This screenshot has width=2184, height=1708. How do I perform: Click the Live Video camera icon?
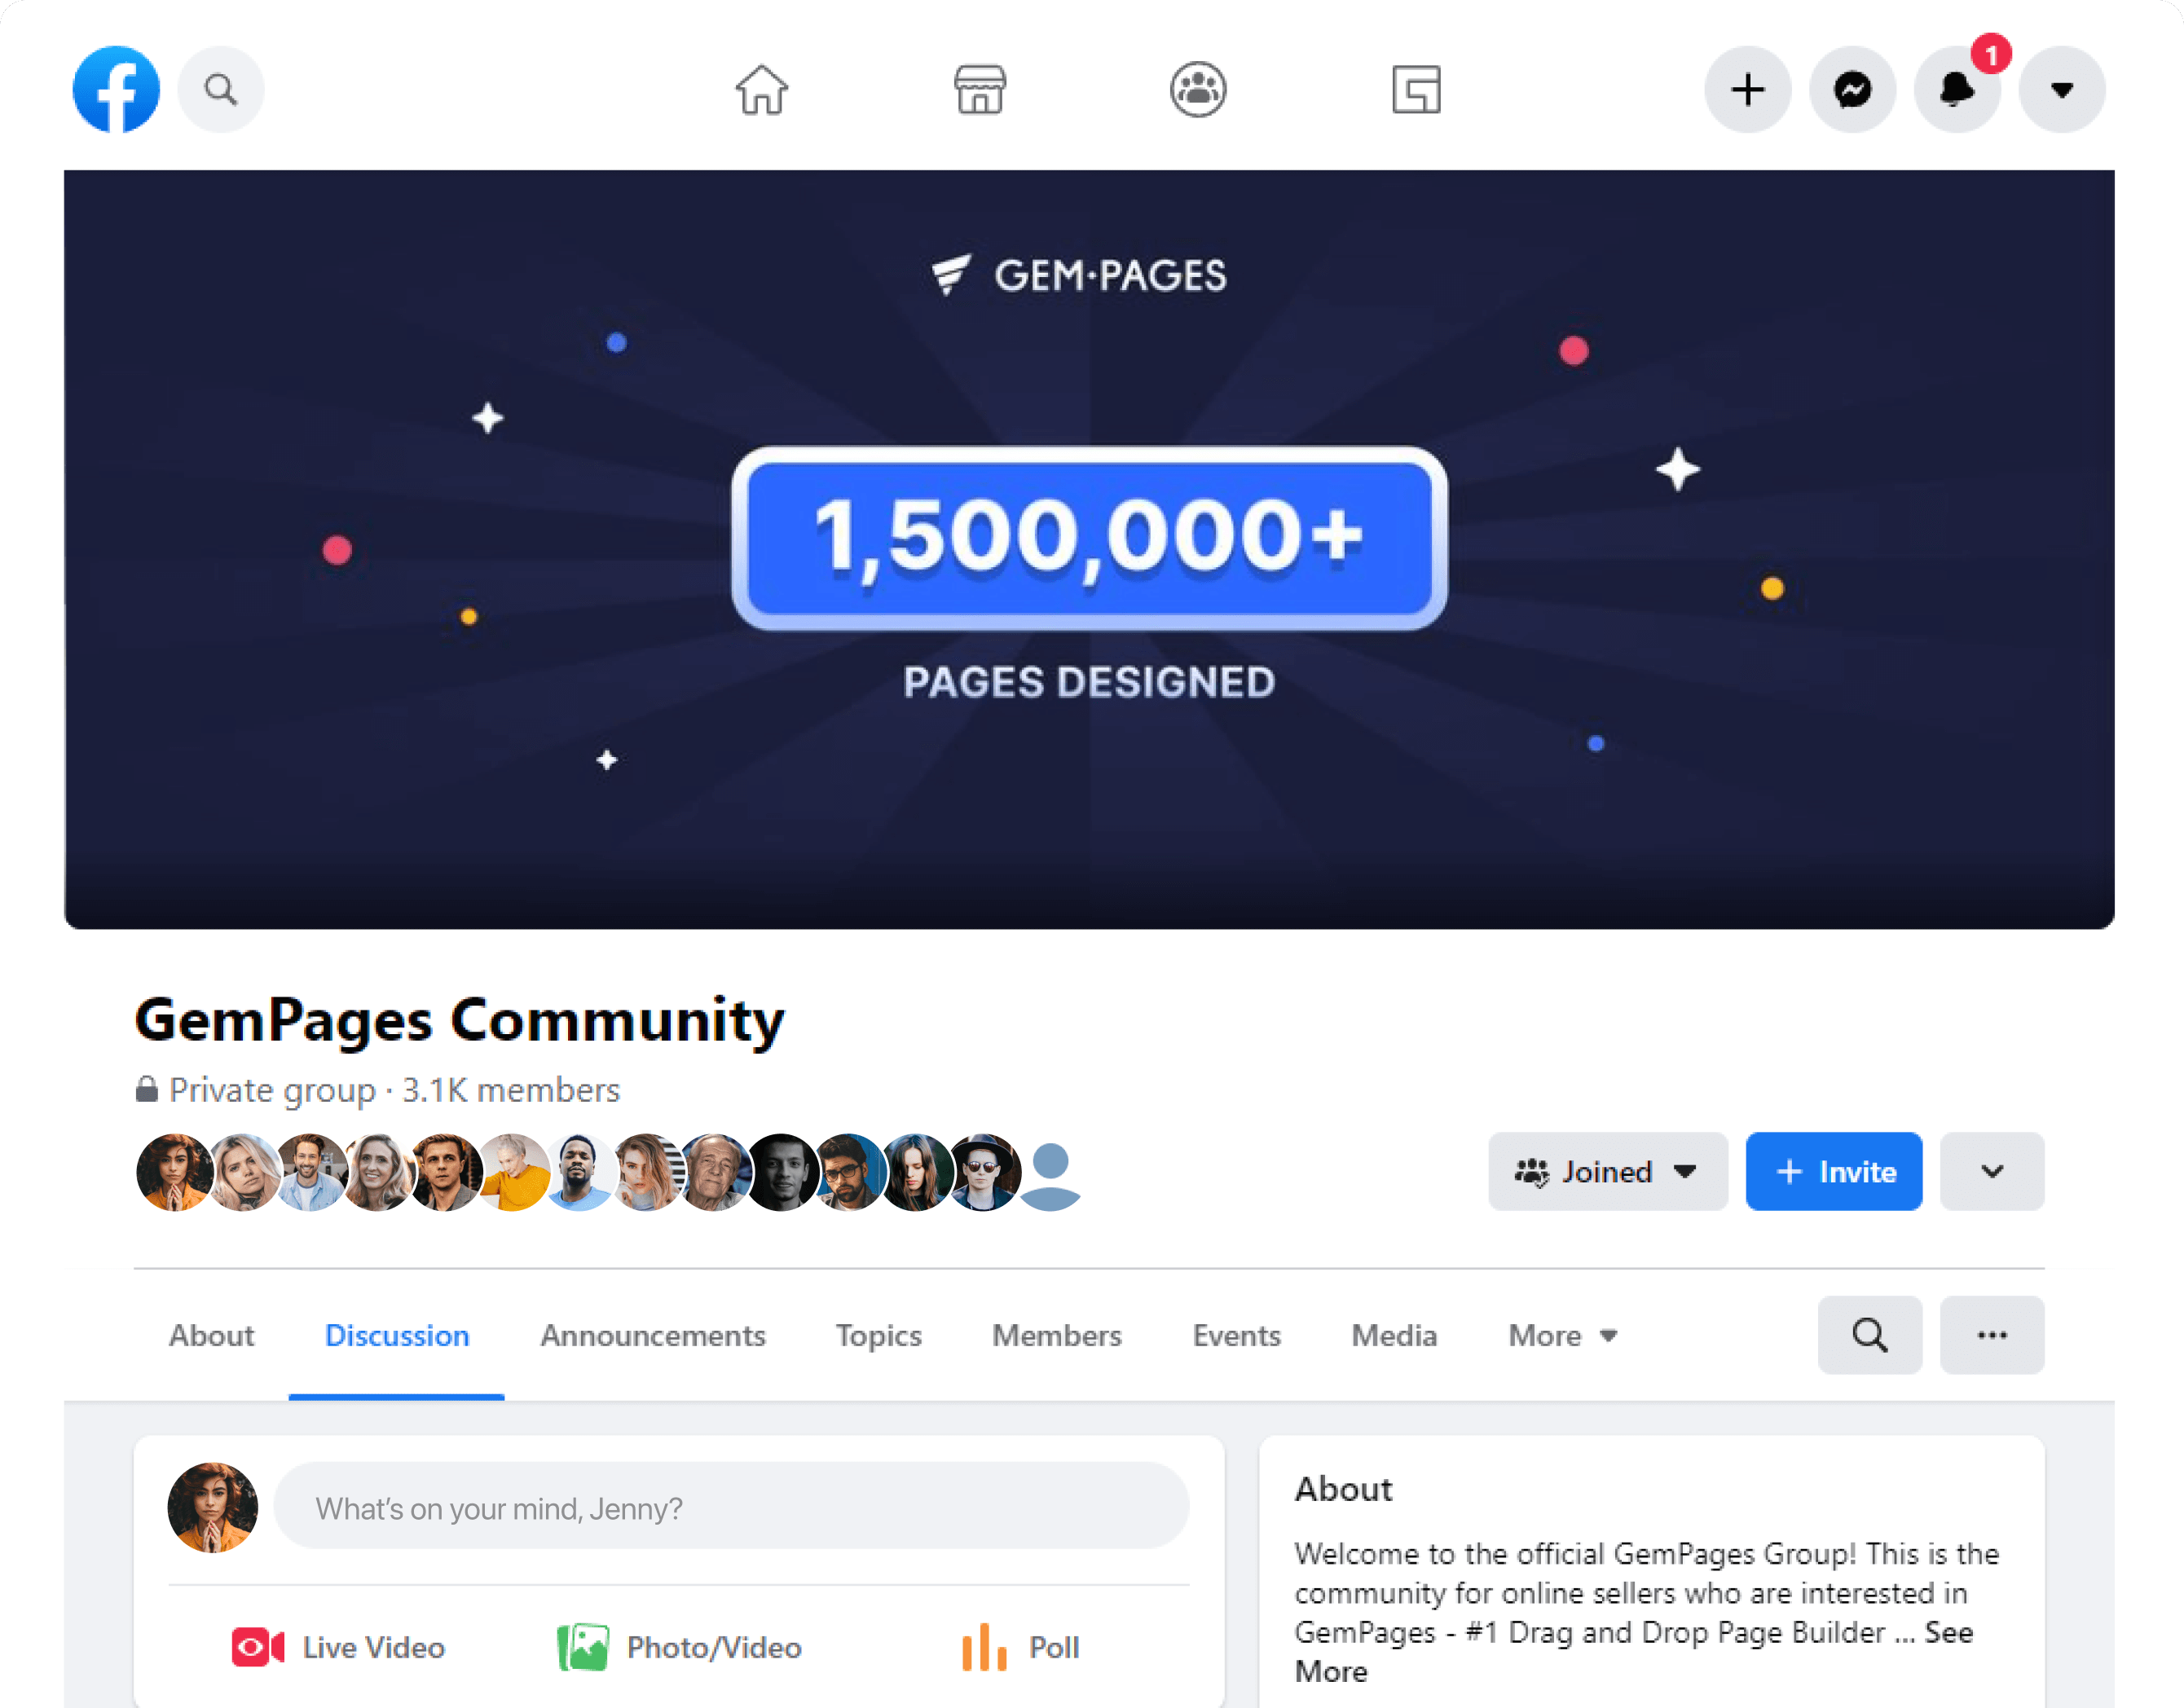(x=257, y=1646)
